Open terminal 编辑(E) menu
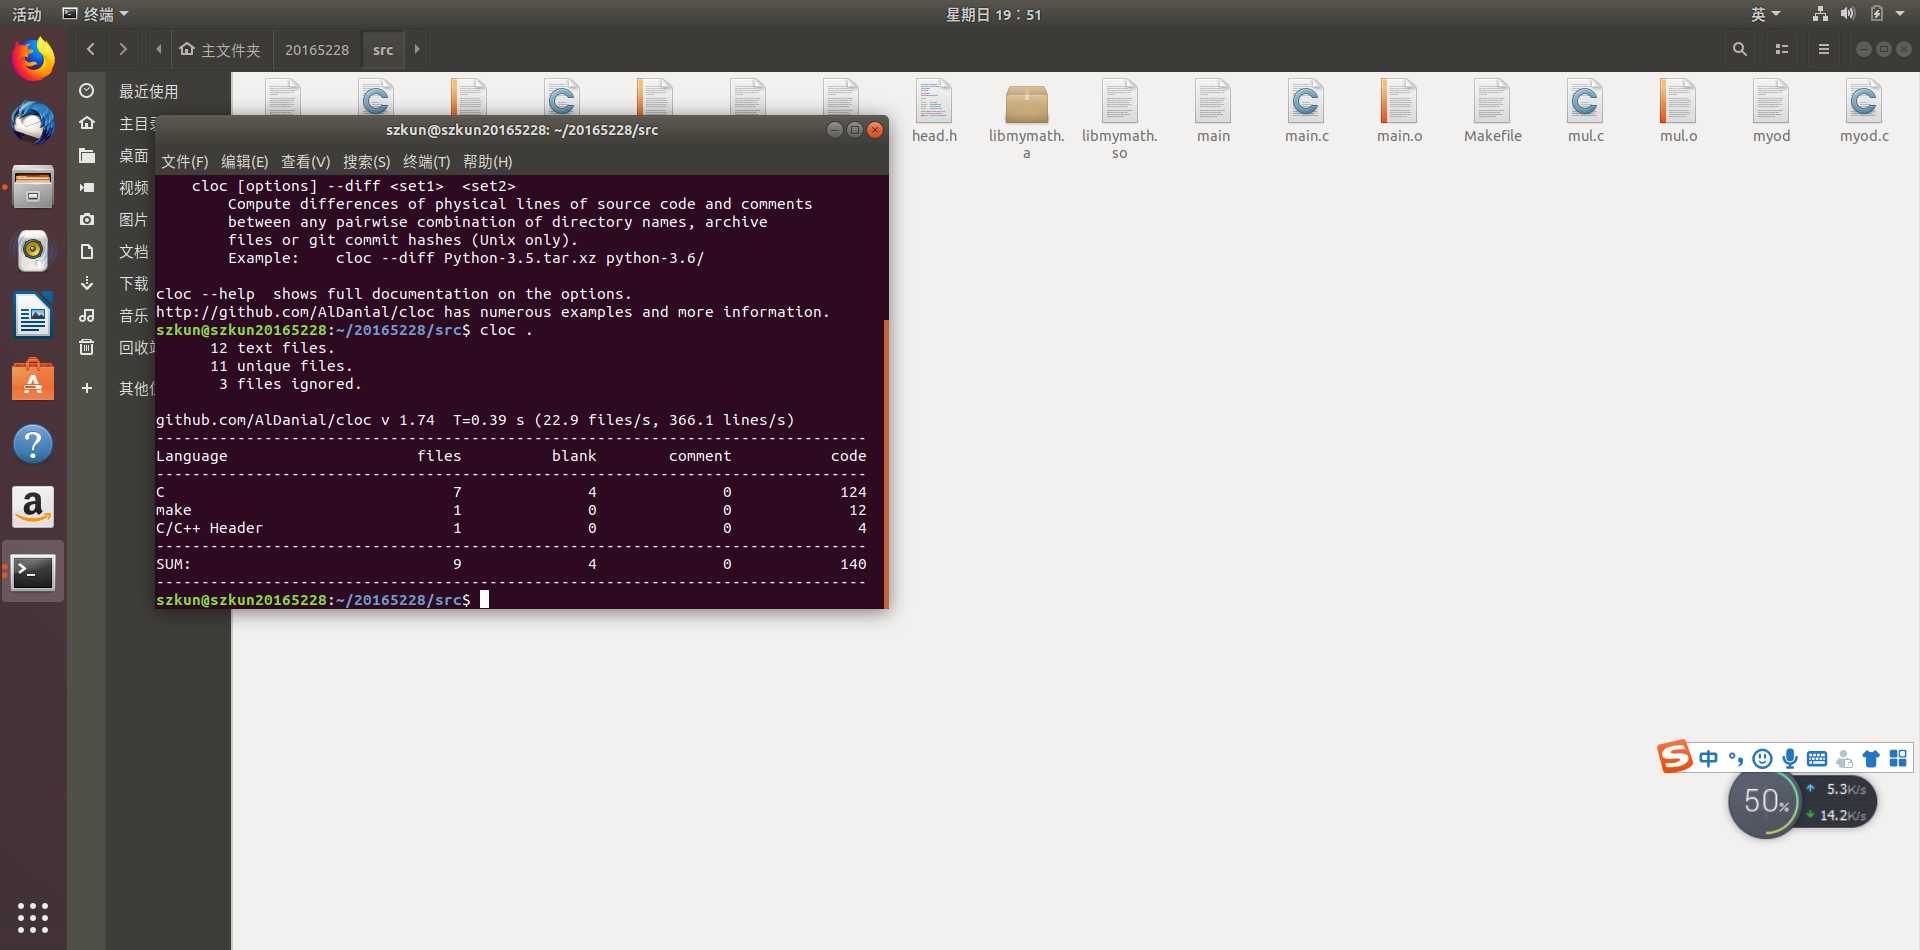 (244, 161)
